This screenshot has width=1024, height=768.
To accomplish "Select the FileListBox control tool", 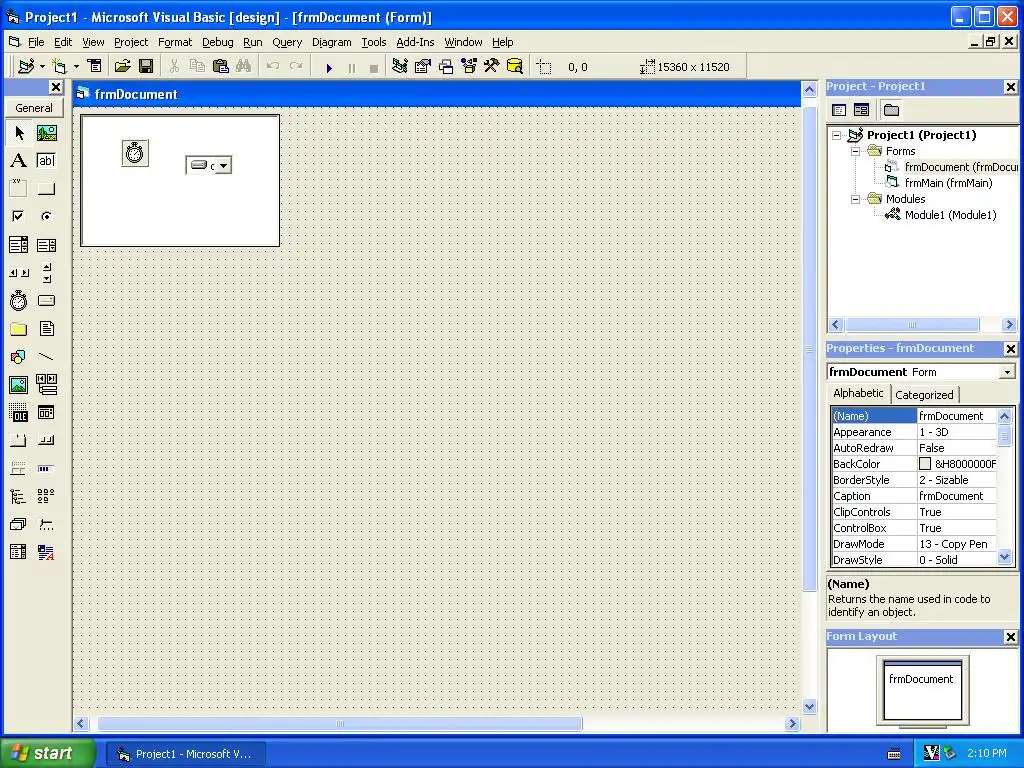I will [46, 328].
